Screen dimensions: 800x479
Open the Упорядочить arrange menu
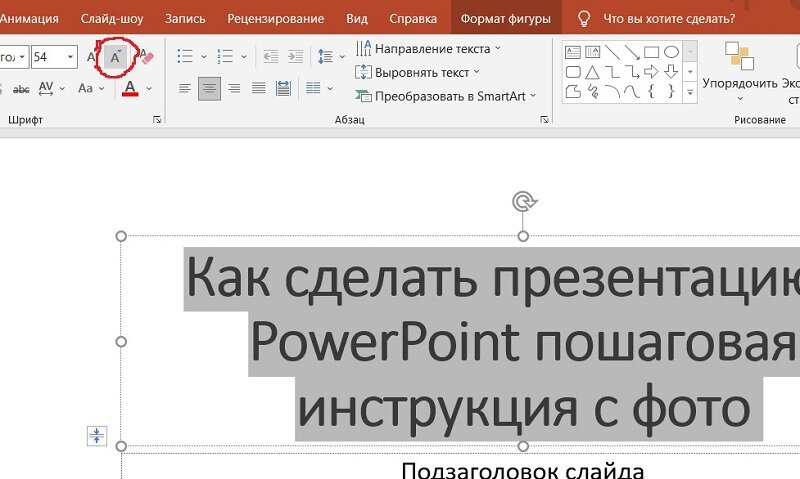[740, 70]
